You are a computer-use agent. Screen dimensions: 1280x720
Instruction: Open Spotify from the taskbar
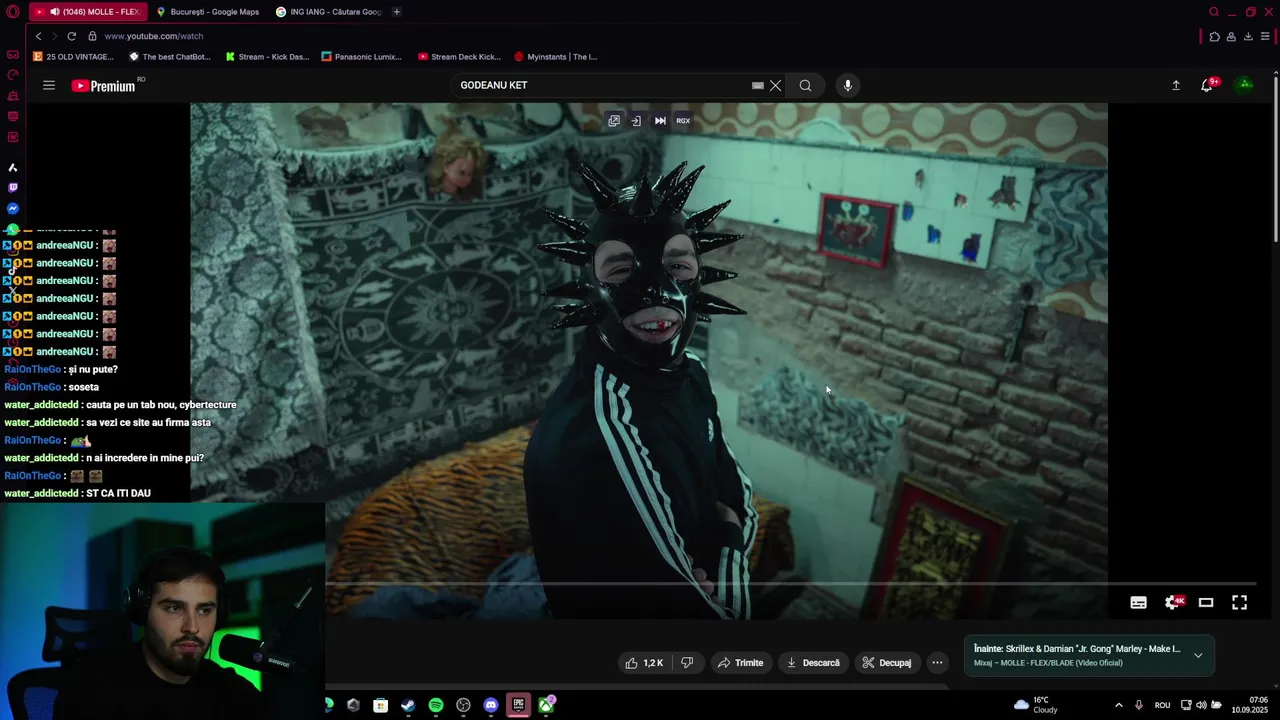[436, 705]
